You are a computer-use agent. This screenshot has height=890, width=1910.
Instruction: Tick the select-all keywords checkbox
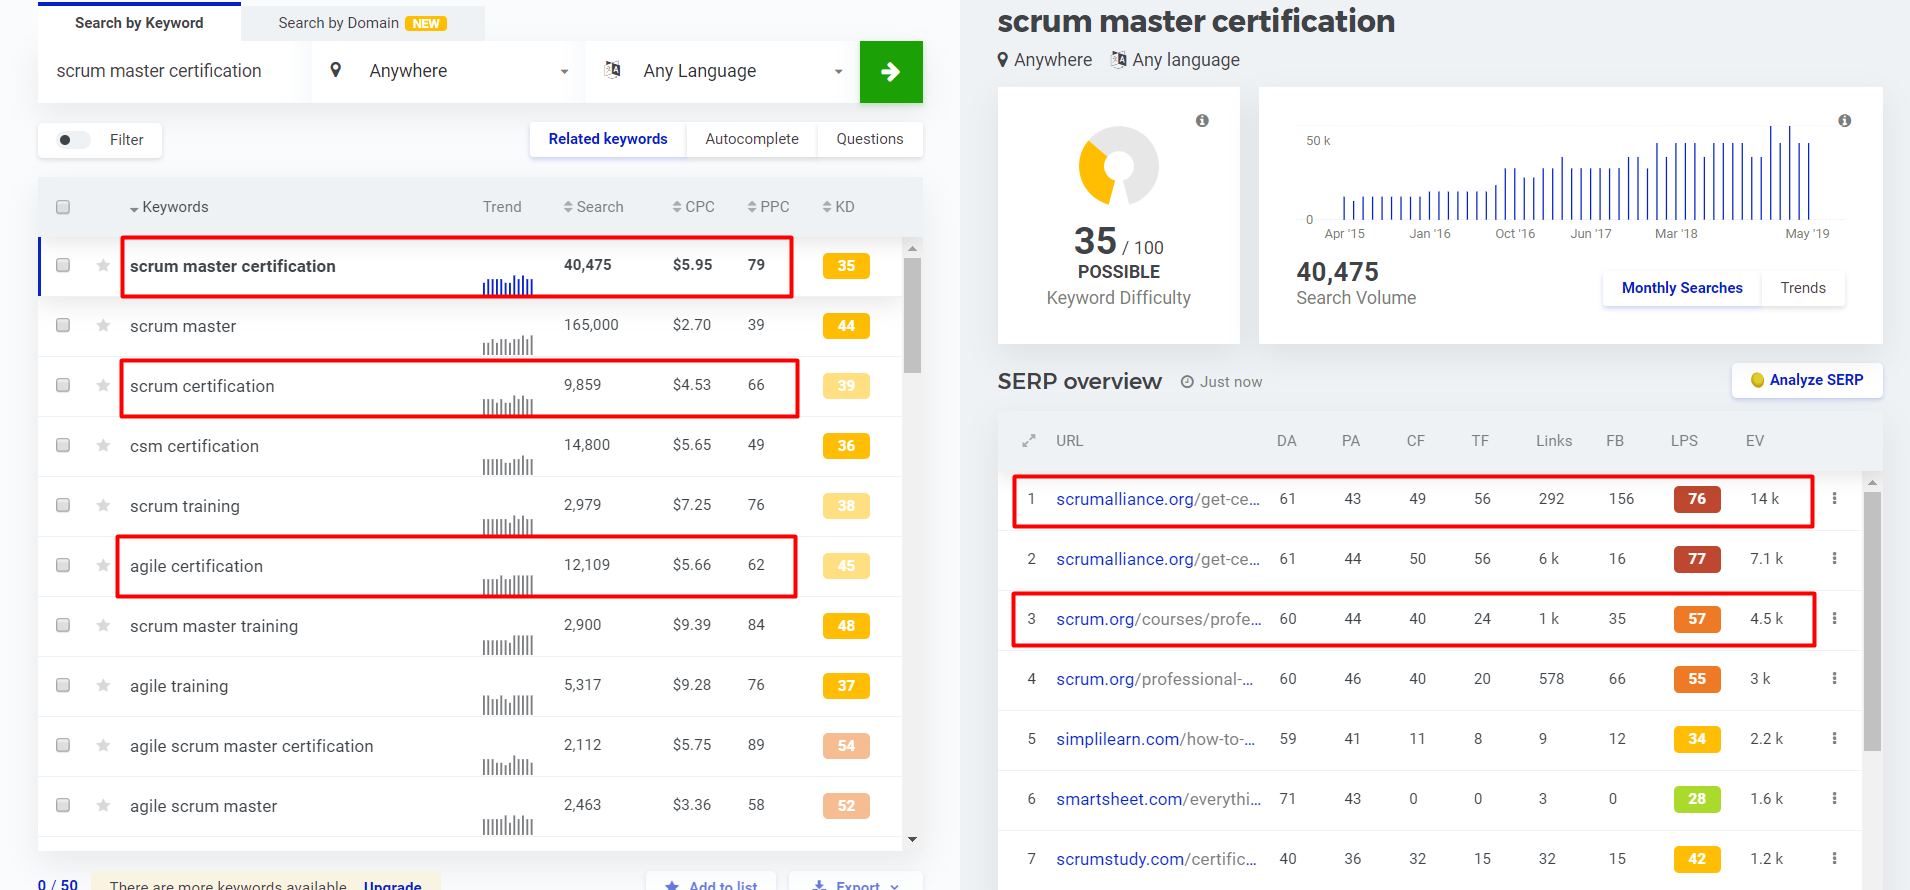click(63, 207)
